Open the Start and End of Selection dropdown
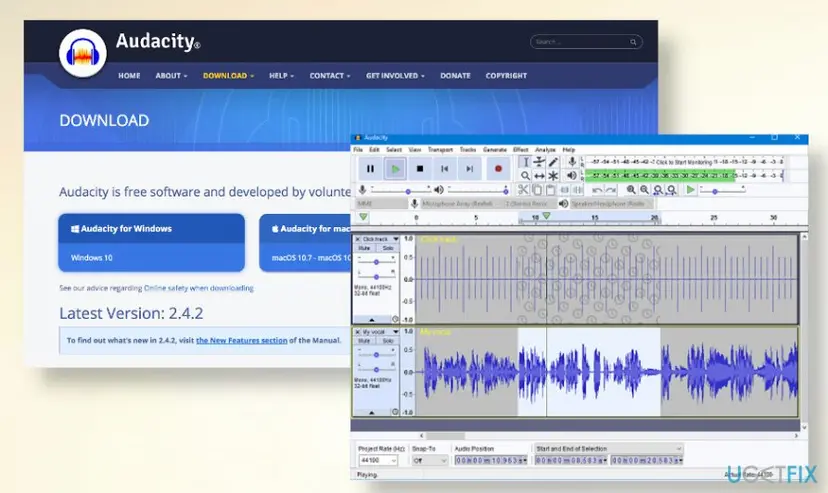 coord(608,449)
